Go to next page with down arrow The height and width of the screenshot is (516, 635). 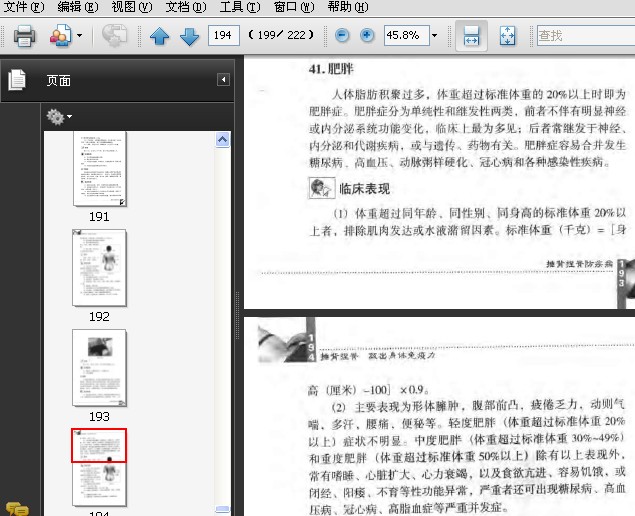click(189, 37)
